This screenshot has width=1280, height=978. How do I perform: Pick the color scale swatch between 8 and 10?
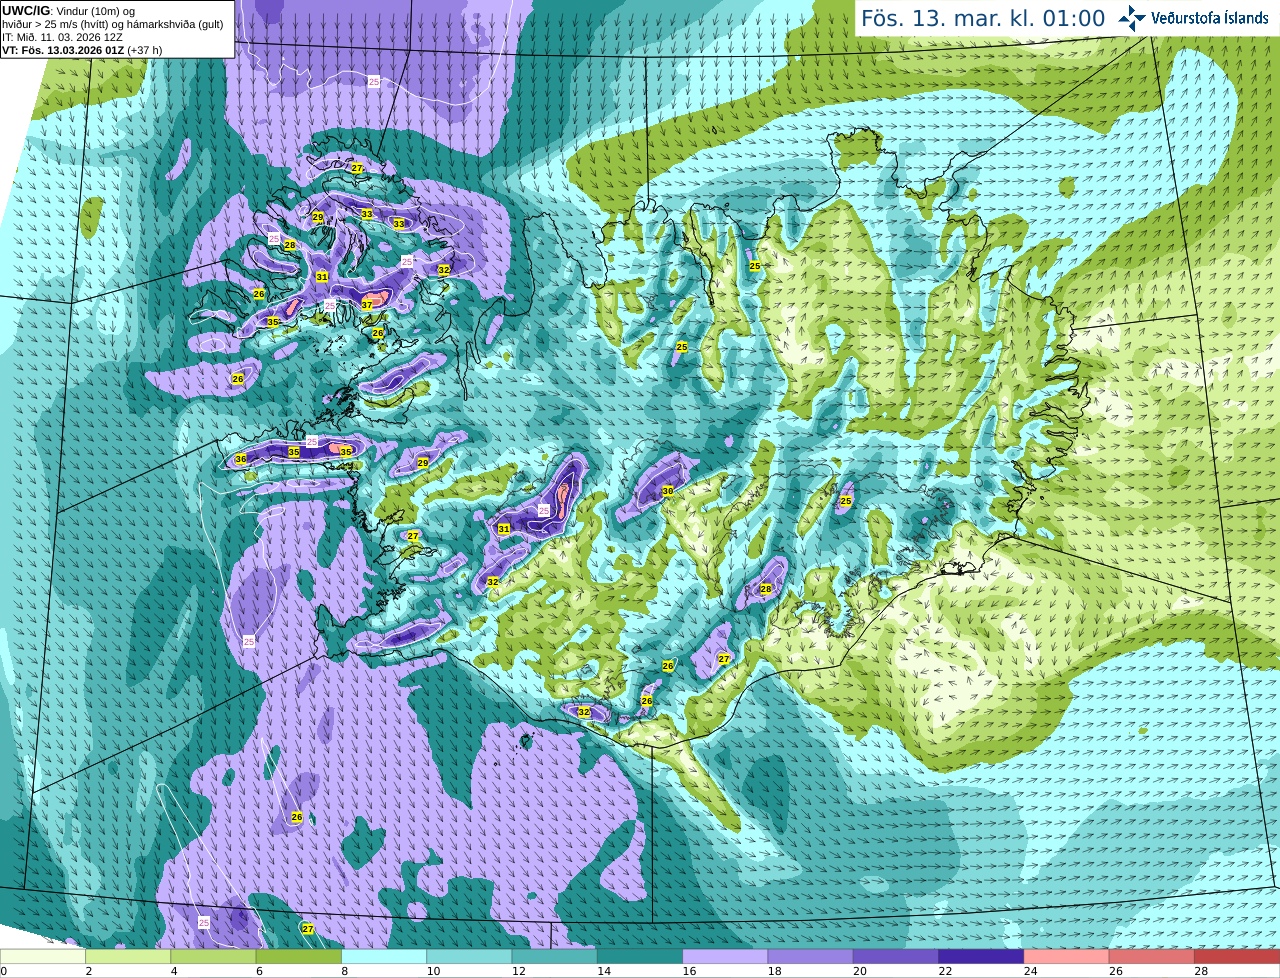[x=384, y=956]
